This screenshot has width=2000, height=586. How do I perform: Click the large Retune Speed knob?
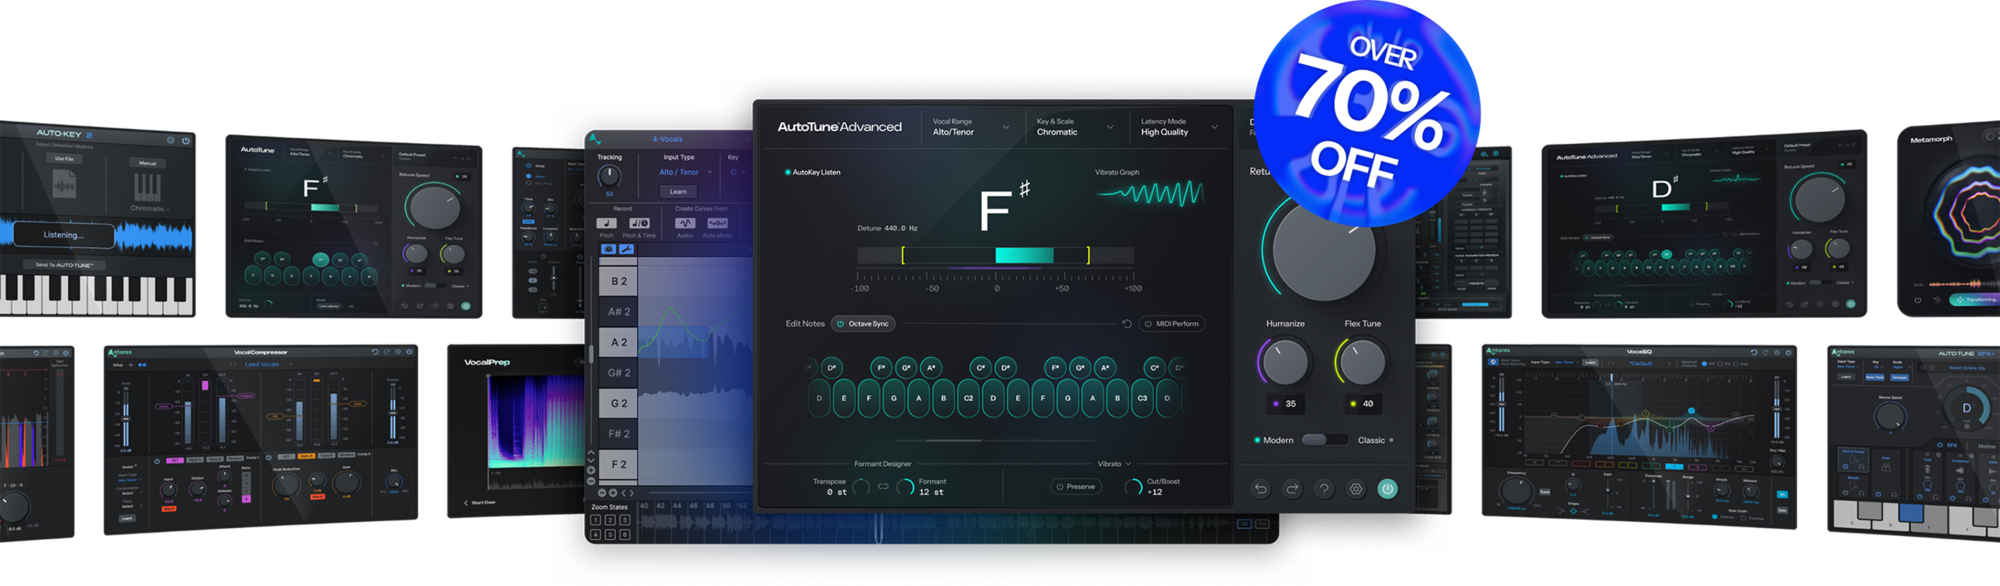1324,248
